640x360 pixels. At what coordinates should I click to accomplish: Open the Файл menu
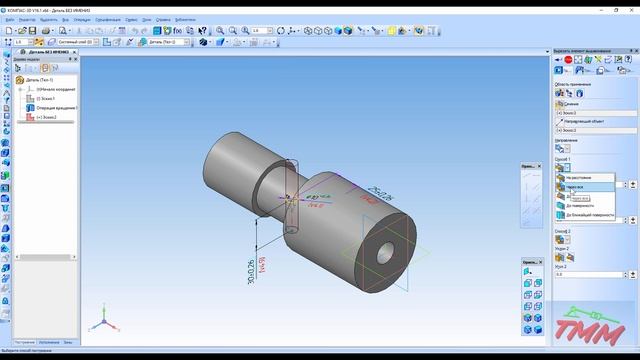coord(10,20)
